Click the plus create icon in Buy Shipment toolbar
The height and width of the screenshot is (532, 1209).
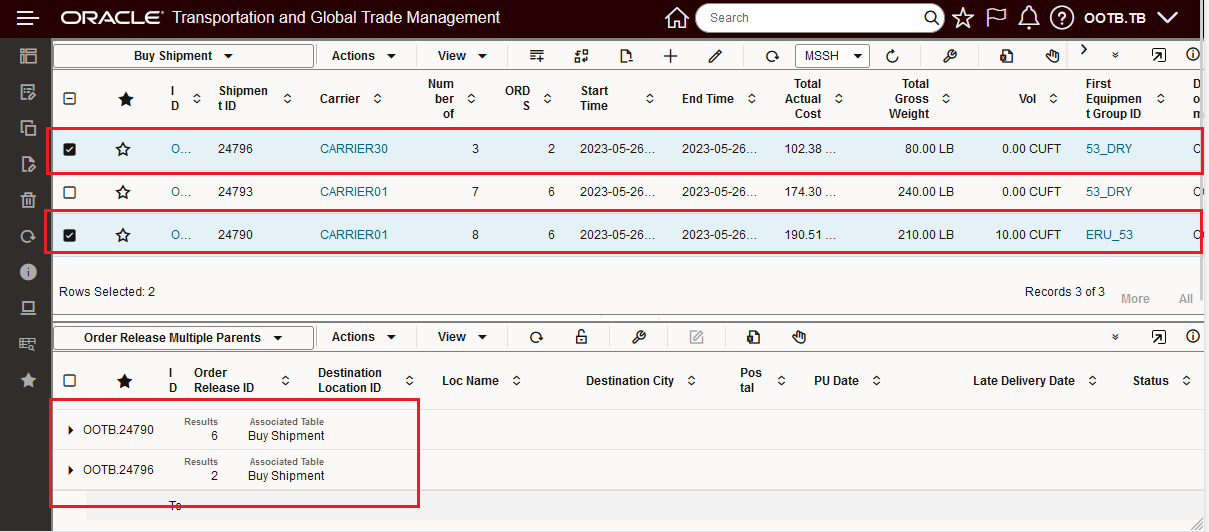(x=670, y=56)
